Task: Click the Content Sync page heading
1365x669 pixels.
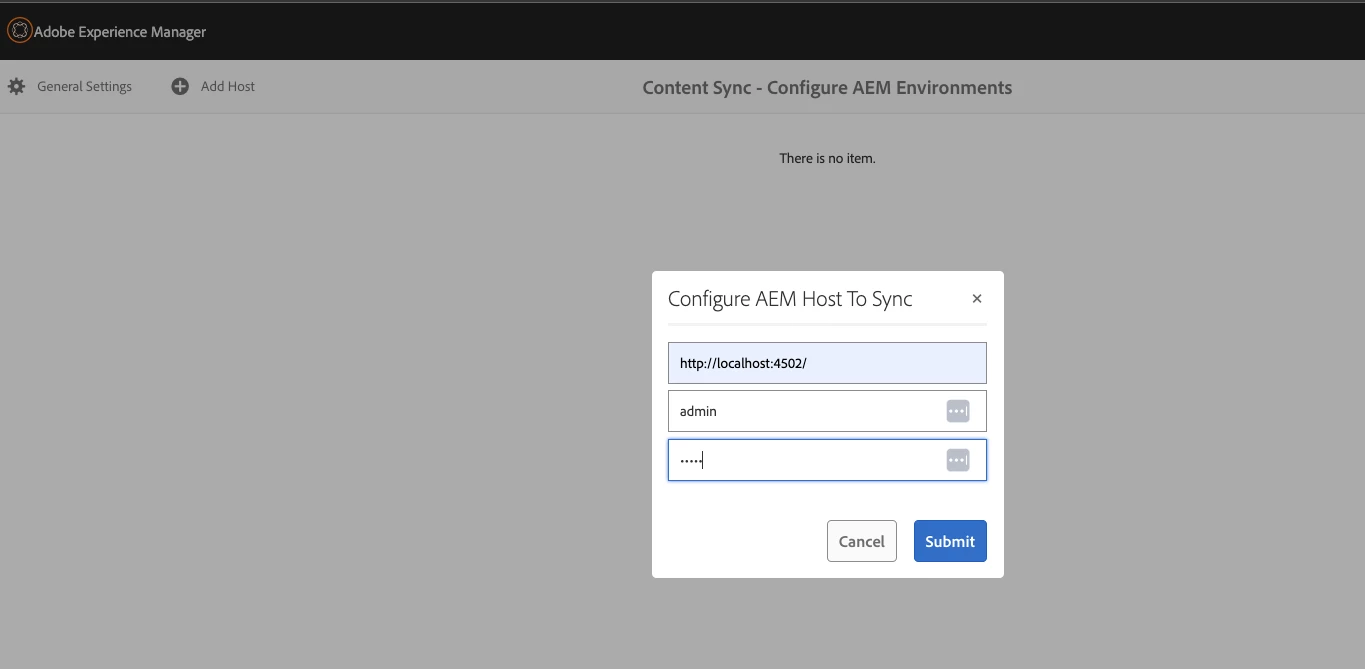Action: (x=827, y=88)
